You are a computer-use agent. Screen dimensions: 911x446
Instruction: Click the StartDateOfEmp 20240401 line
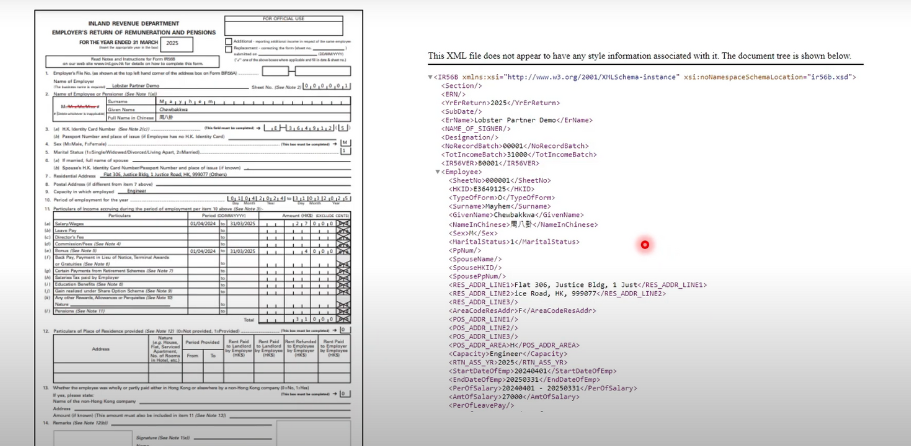tap(532, 371)
